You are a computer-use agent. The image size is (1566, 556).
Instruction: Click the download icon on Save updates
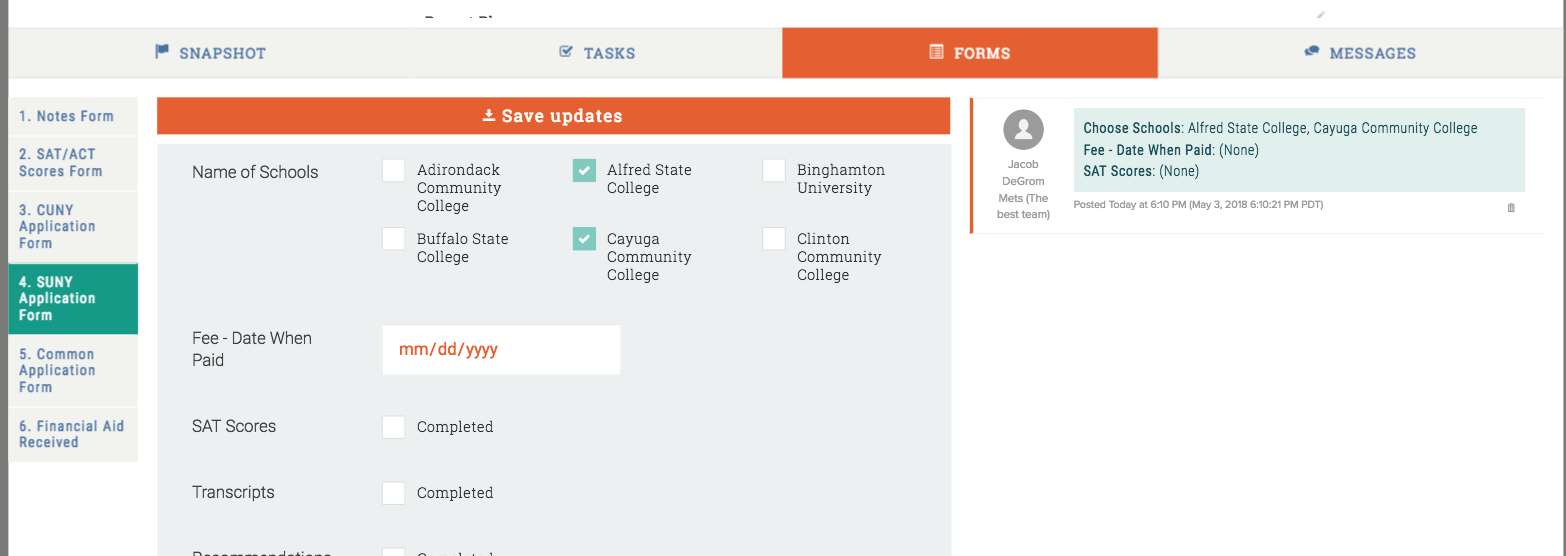[489, 116]
